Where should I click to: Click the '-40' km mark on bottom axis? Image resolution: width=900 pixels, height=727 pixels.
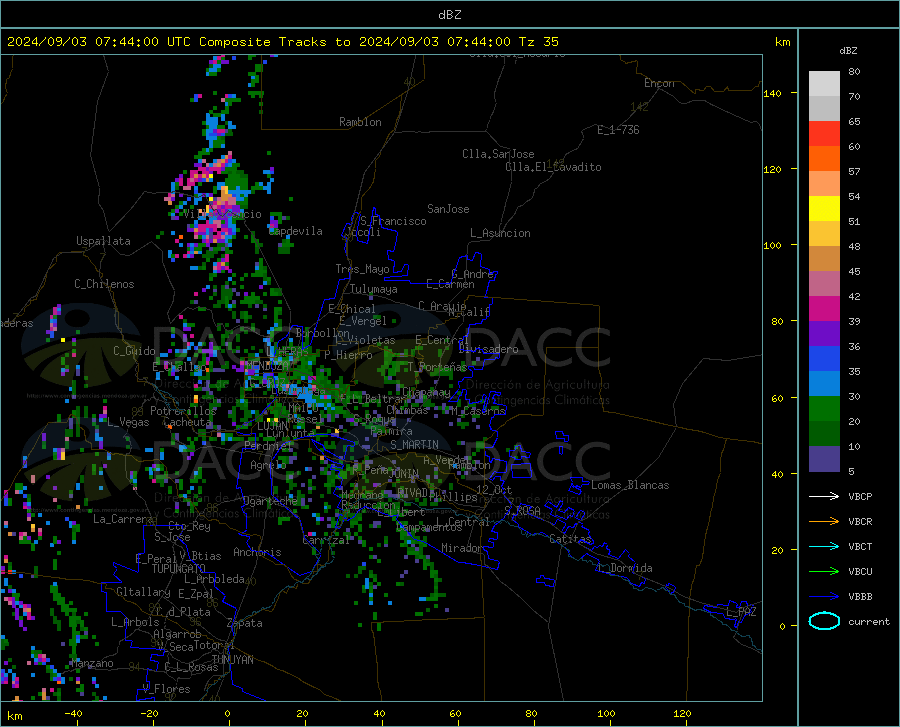point(73,714)
